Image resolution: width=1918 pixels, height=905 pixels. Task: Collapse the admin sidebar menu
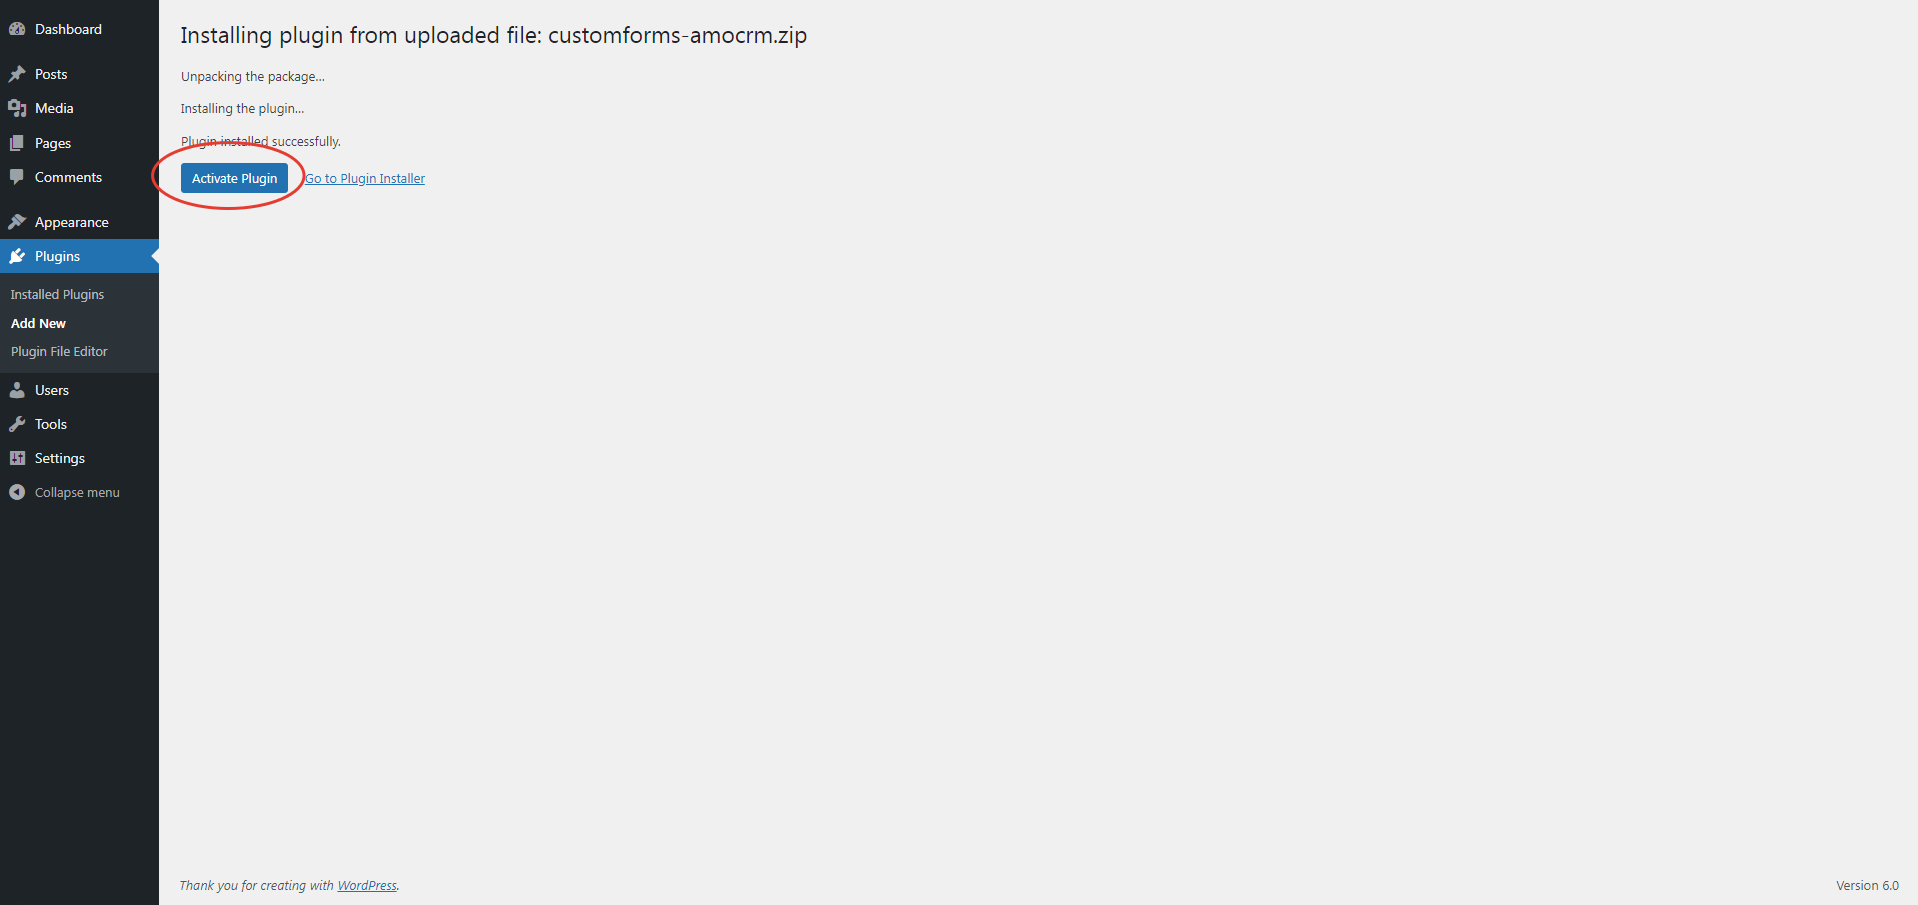[x=64, y=492]
